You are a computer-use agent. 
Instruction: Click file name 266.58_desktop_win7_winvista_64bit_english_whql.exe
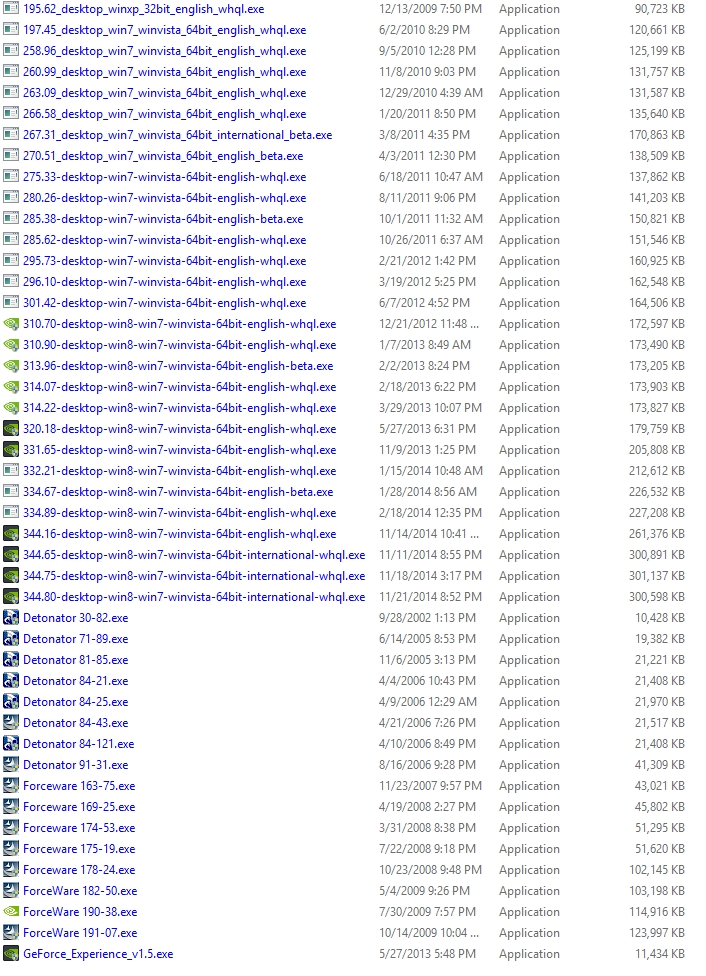tap(164, 114)
